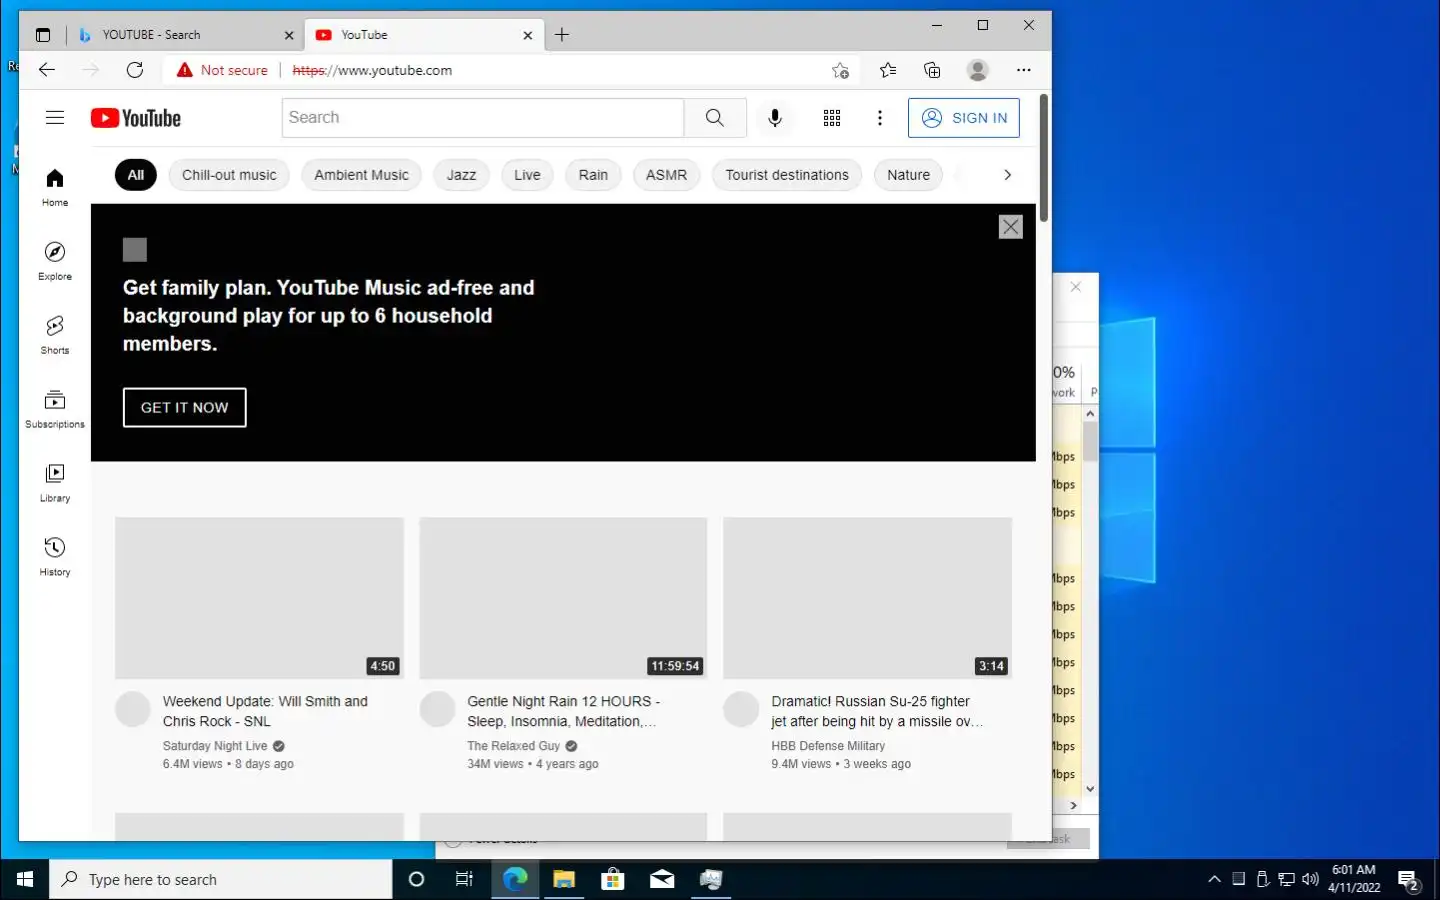The height and width of the screenshot is (900, 1440).
Task: Open the Windows Start menu
Action: click(25, 879)
